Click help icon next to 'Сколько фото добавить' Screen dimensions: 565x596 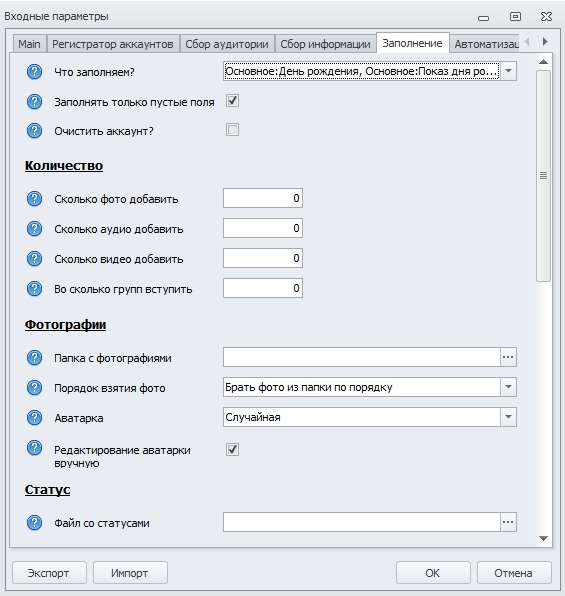click(x=34, y=198)
